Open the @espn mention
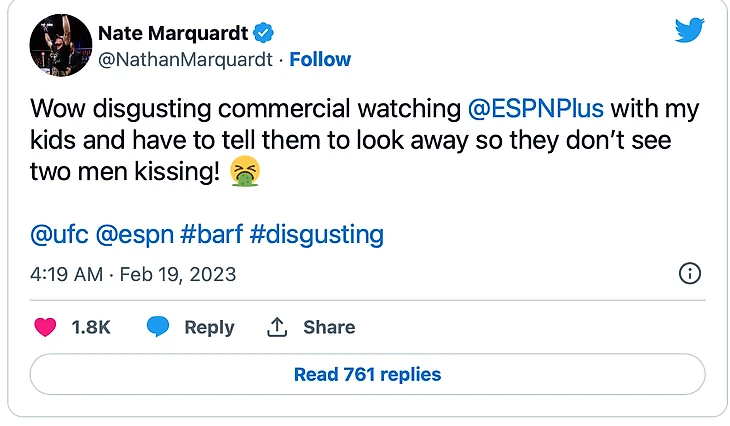The width and height of the screenshot is (730, 426). 134,235
